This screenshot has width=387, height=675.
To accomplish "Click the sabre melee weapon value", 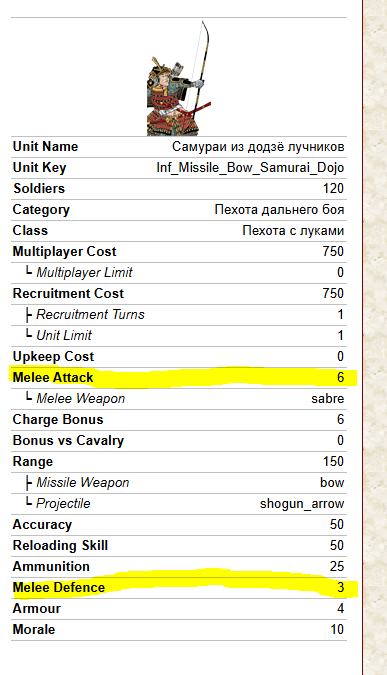I will click(x=328, y=399).
